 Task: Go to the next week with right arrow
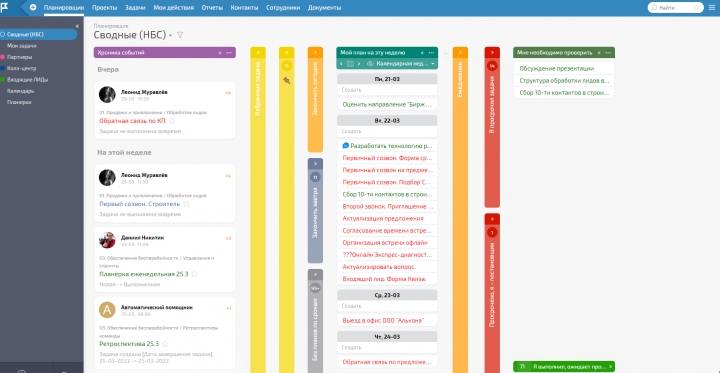point(359,63)
